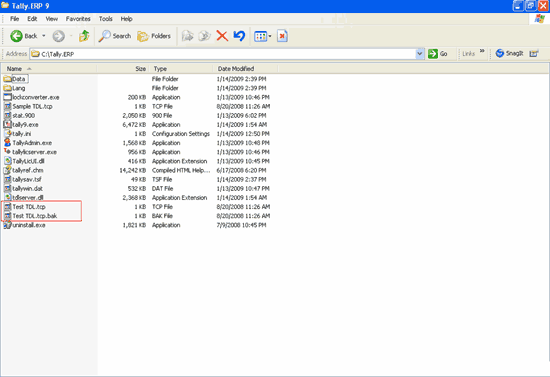The height and width of the screenshot is (377, 550).
Task: Expand the Links toolbar chevron
Action: [482, 52]
